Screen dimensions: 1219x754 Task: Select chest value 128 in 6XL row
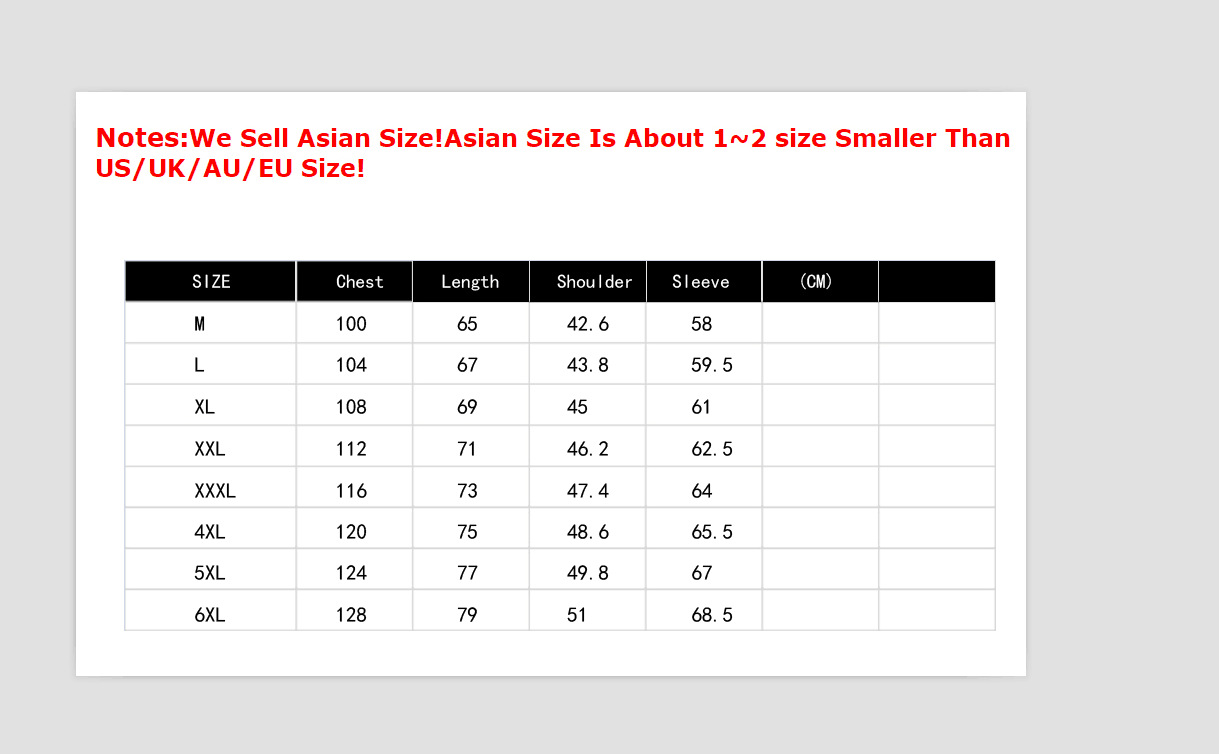pos(351,615)
